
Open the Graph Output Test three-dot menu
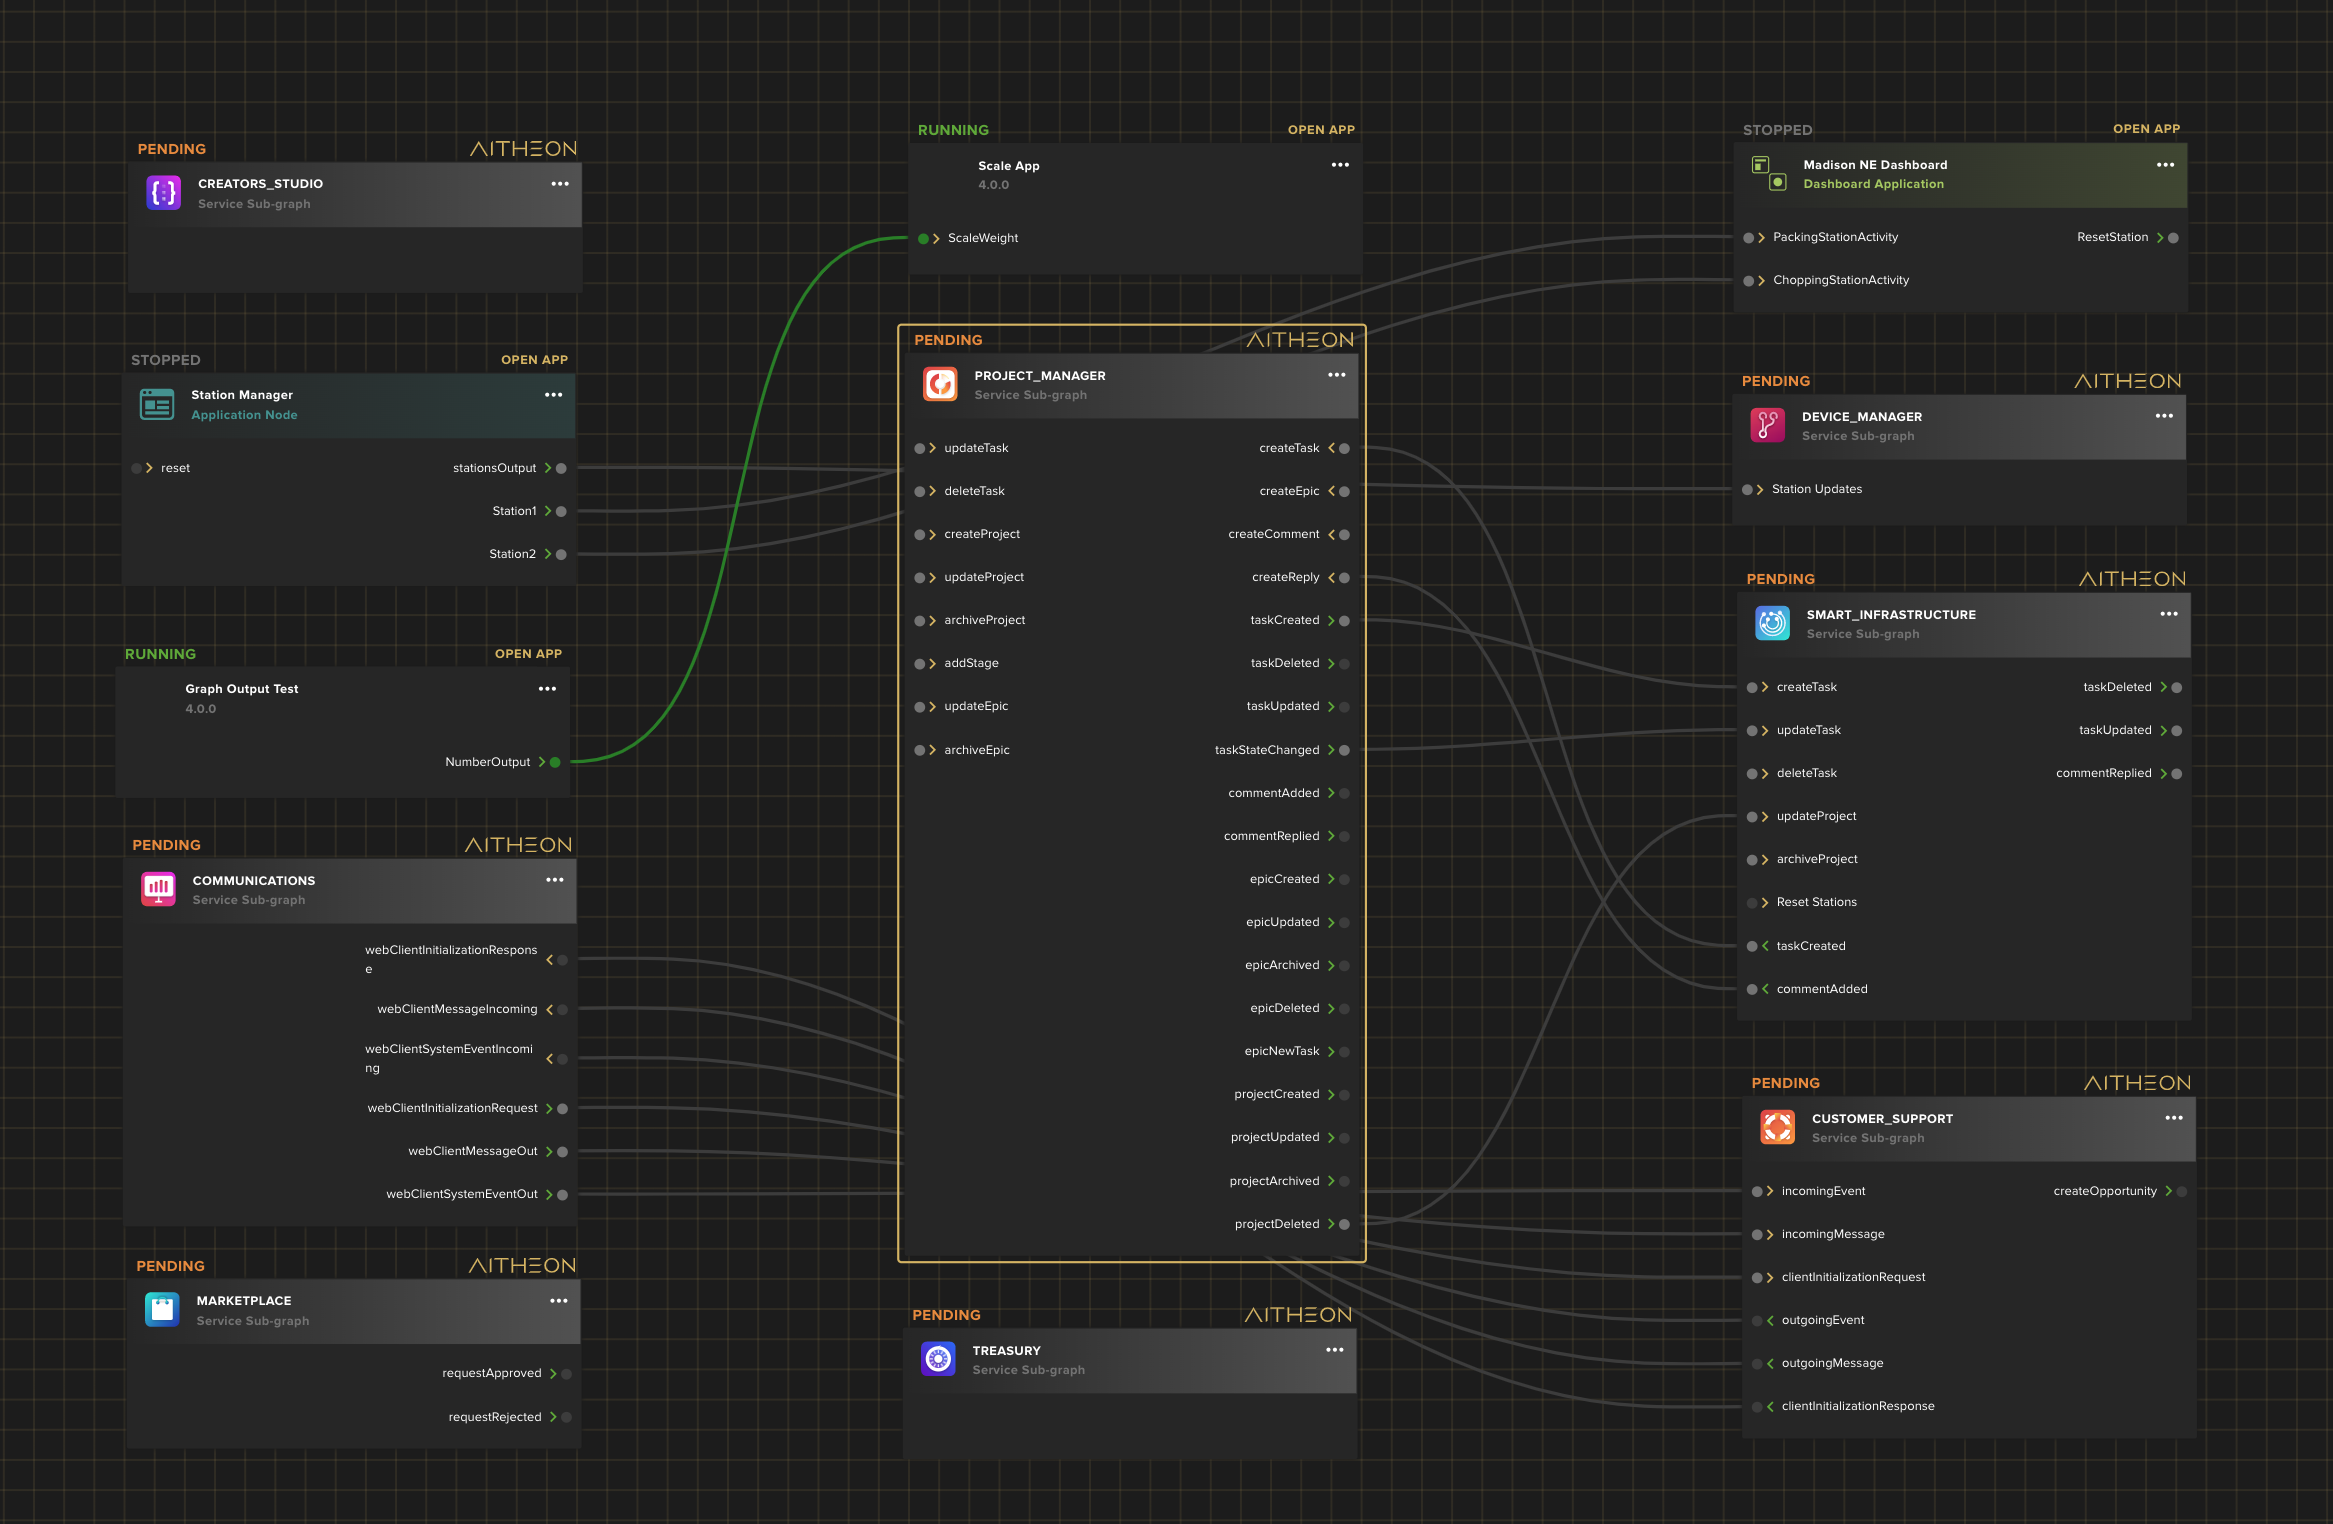547,689
